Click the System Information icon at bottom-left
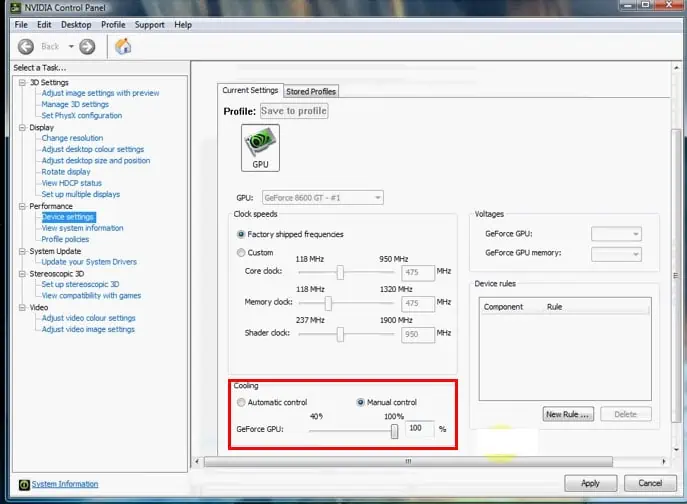The image size is (687, 504). [22, 484]
